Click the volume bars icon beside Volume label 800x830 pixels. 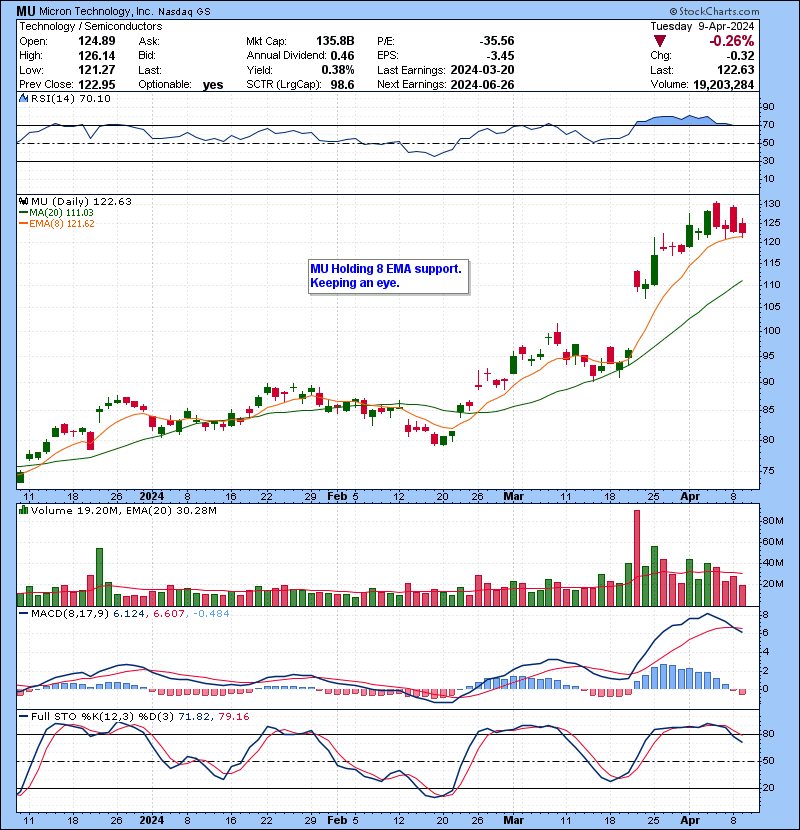click(x=24, y=510)
